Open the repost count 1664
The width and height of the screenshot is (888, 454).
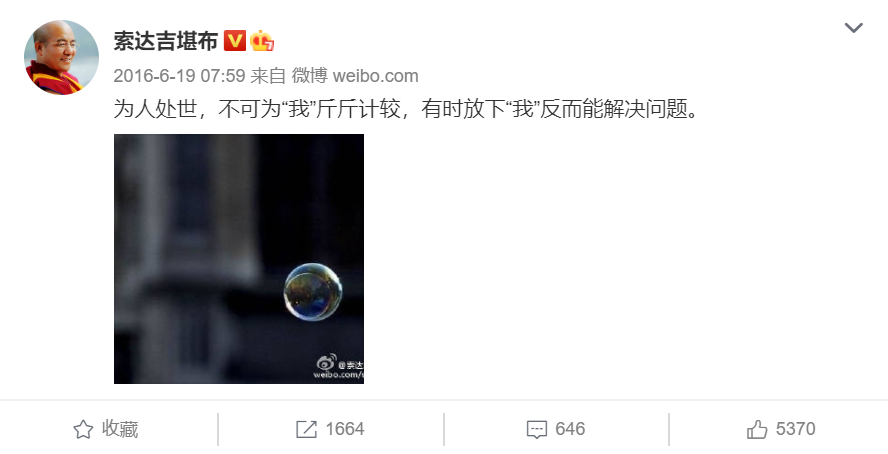[345, 429]
